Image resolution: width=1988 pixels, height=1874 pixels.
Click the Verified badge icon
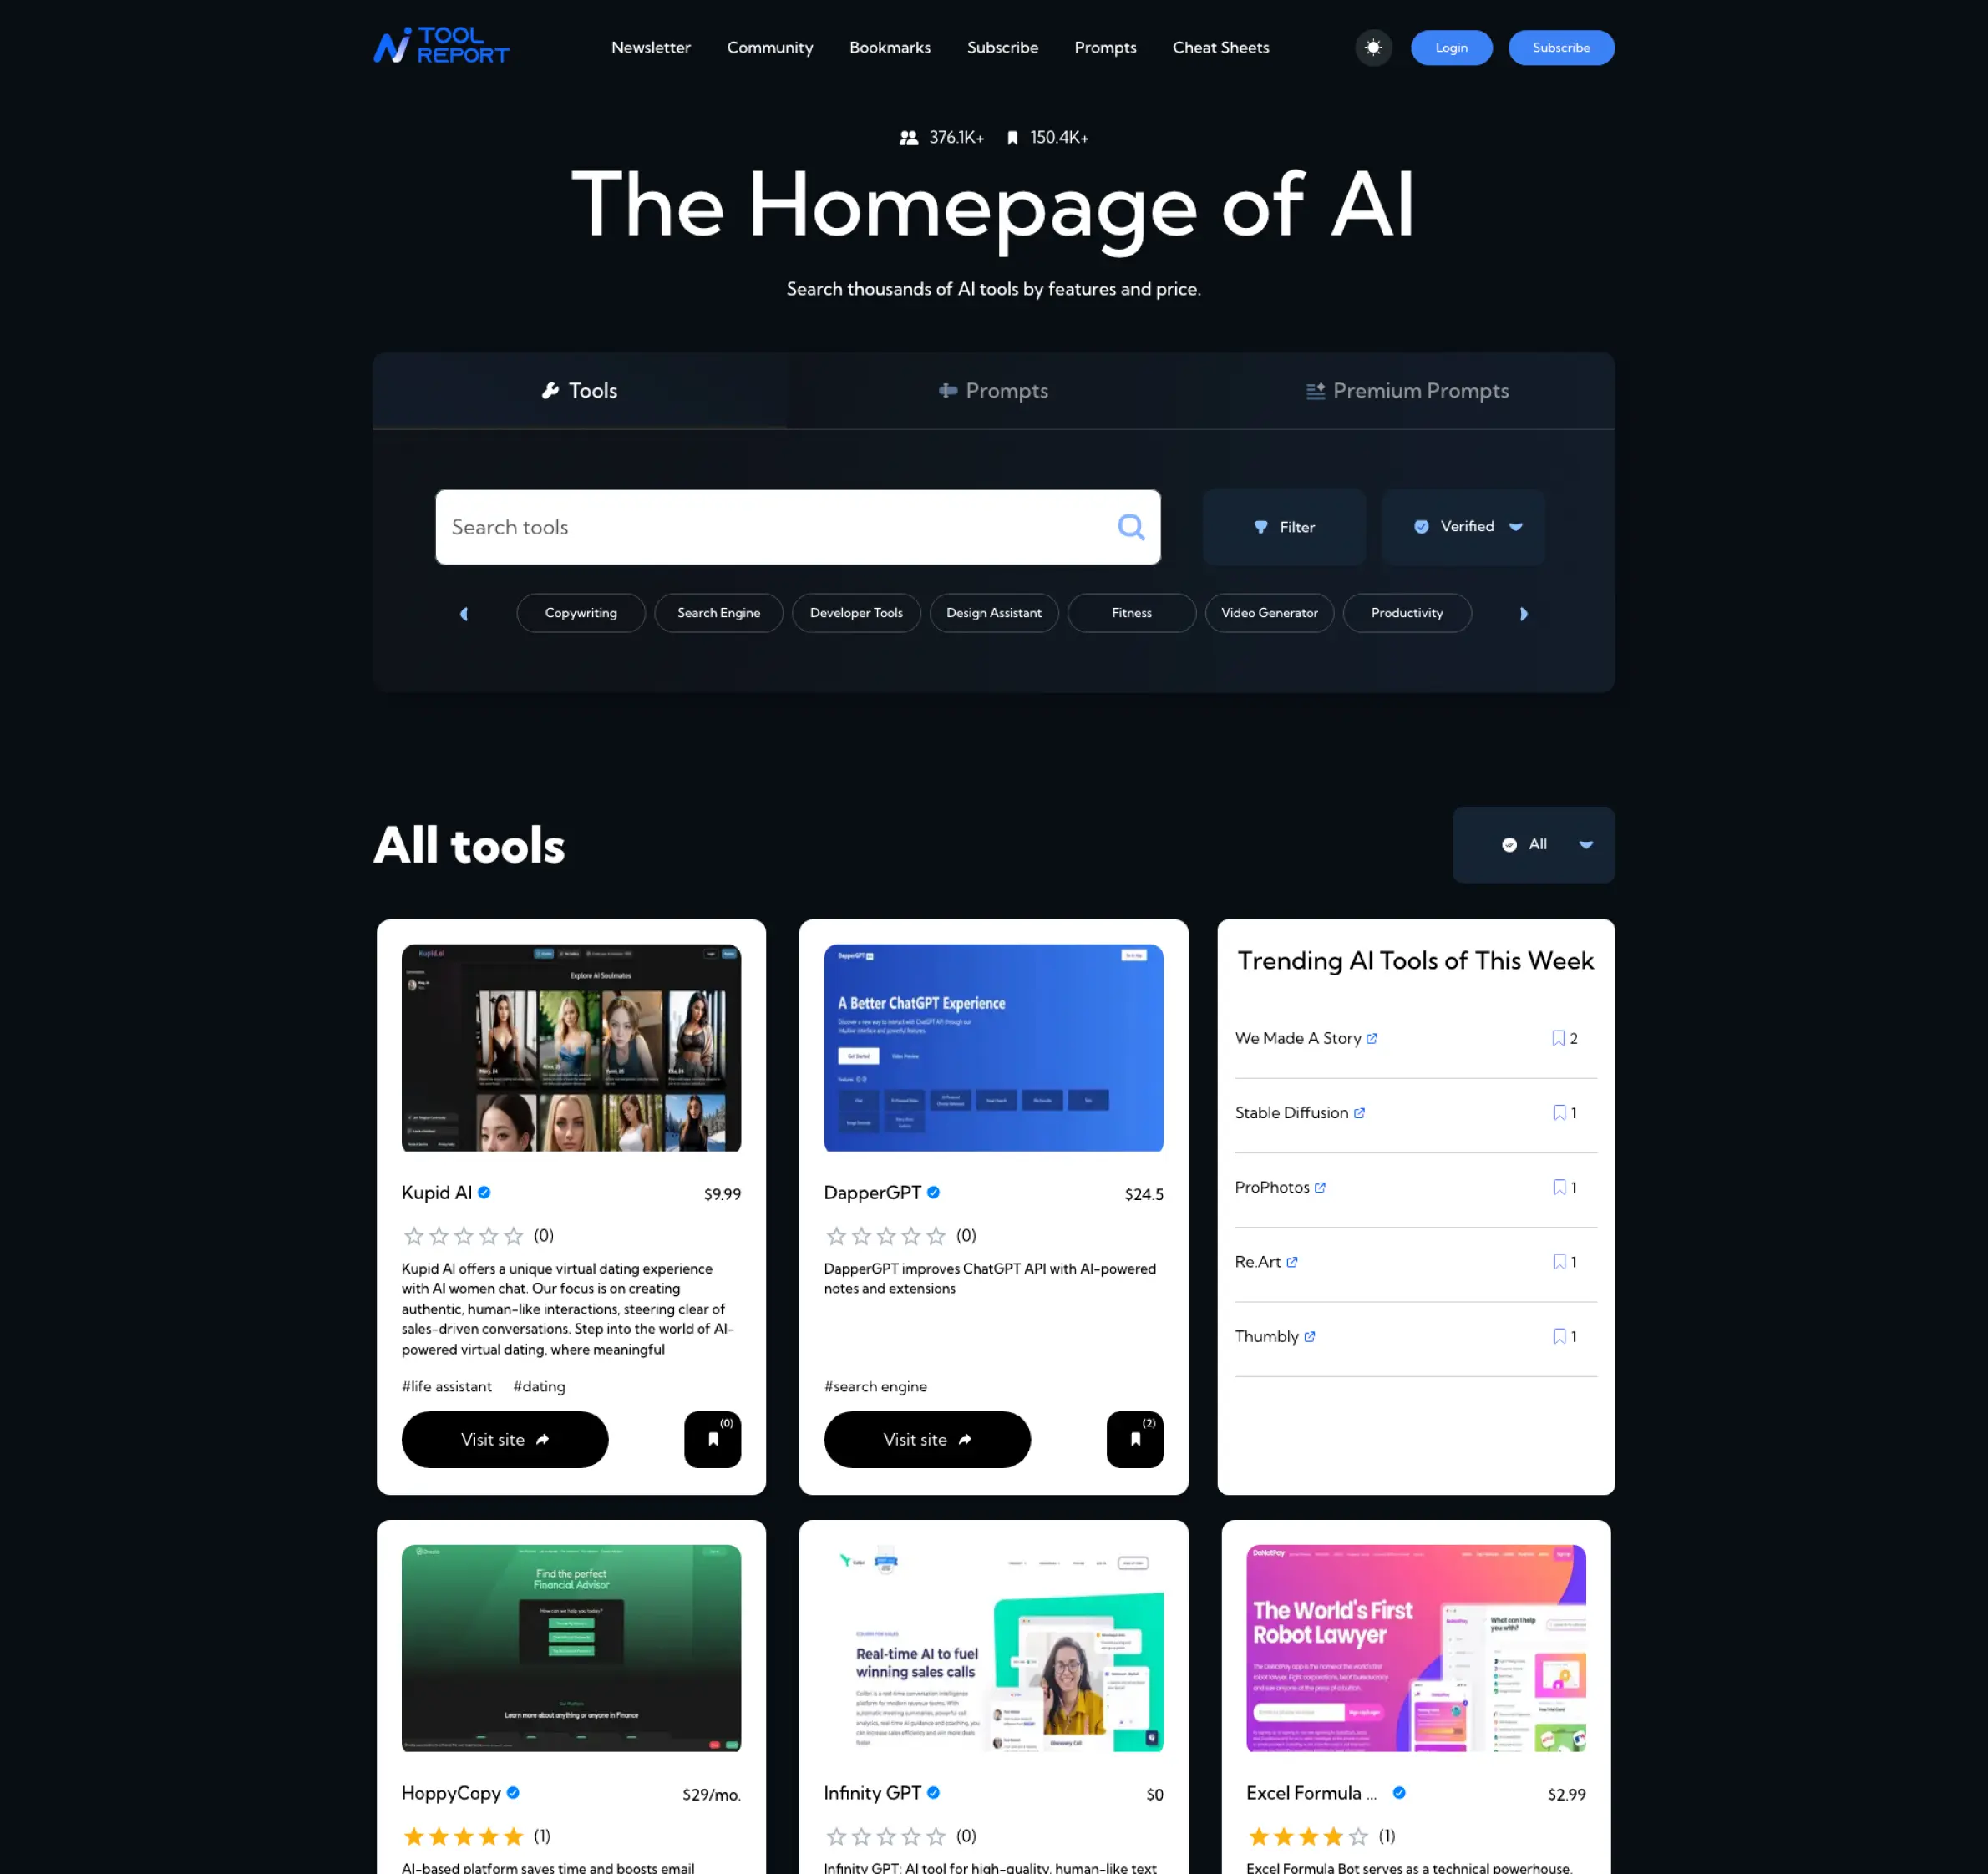point(1423,527)
